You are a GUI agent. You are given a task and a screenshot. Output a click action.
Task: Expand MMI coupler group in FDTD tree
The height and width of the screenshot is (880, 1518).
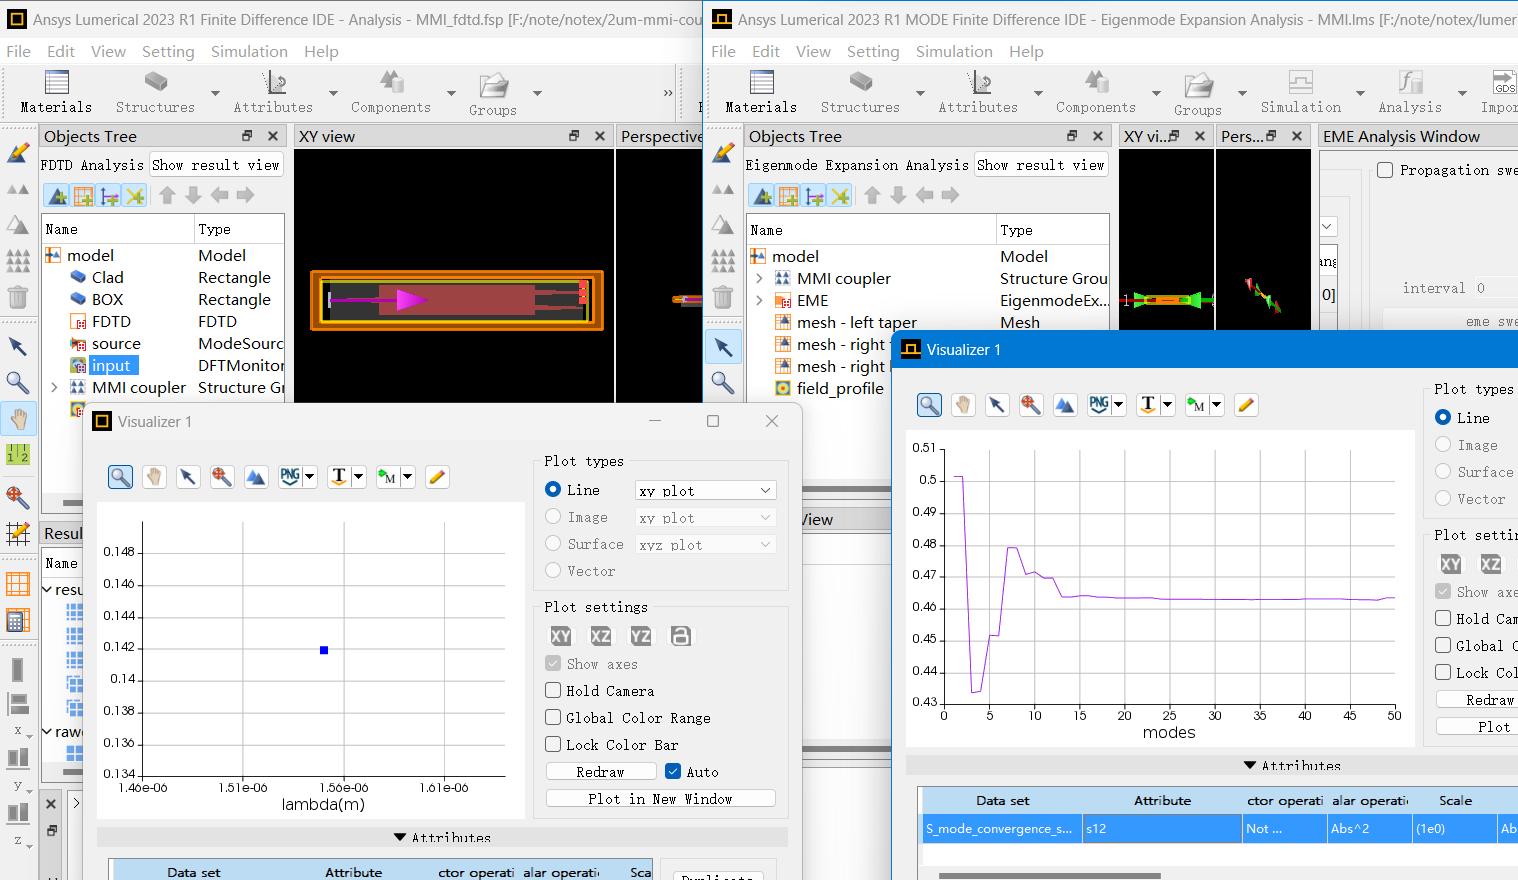[x=54, y=387]
